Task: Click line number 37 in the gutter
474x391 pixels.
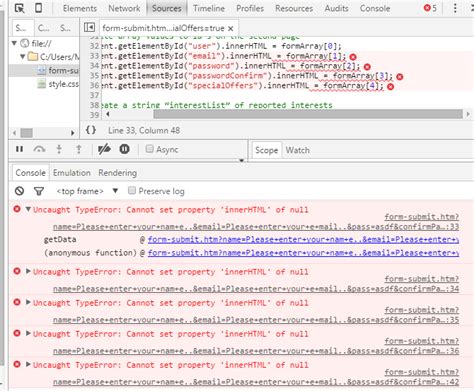Action: [94, 95]
